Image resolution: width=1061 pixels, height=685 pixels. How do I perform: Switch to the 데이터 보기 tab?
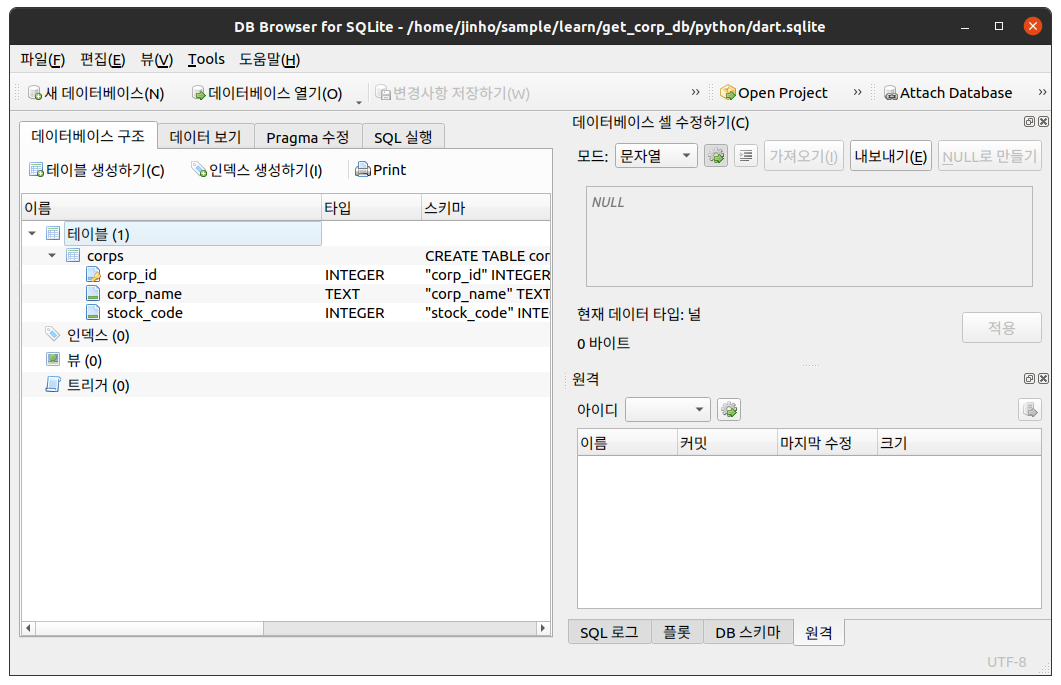coord(206,137)
